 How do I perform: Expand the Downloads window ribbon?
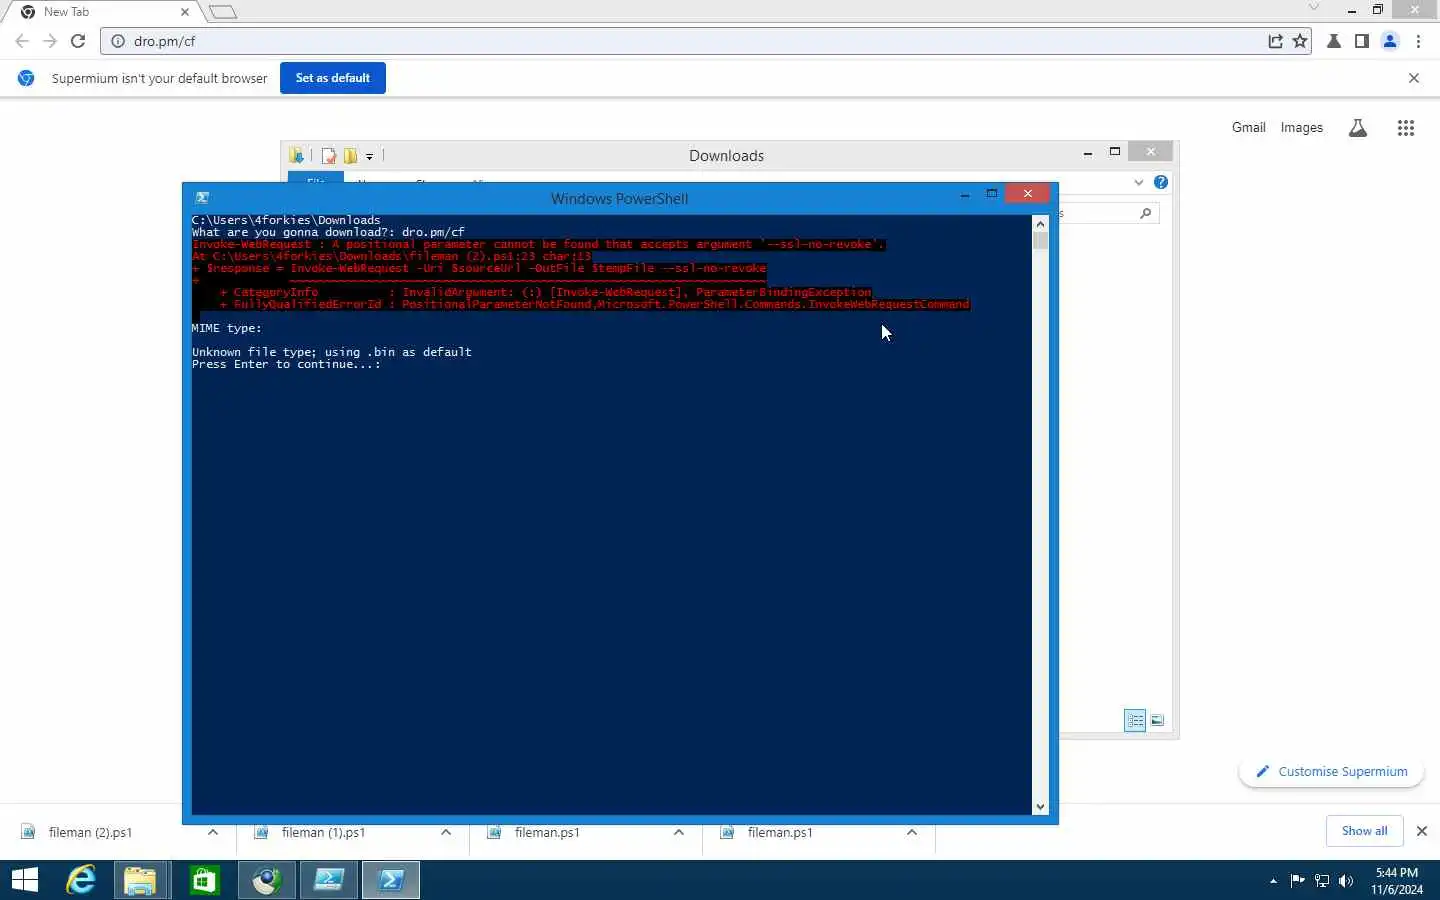coord(1139,182)
